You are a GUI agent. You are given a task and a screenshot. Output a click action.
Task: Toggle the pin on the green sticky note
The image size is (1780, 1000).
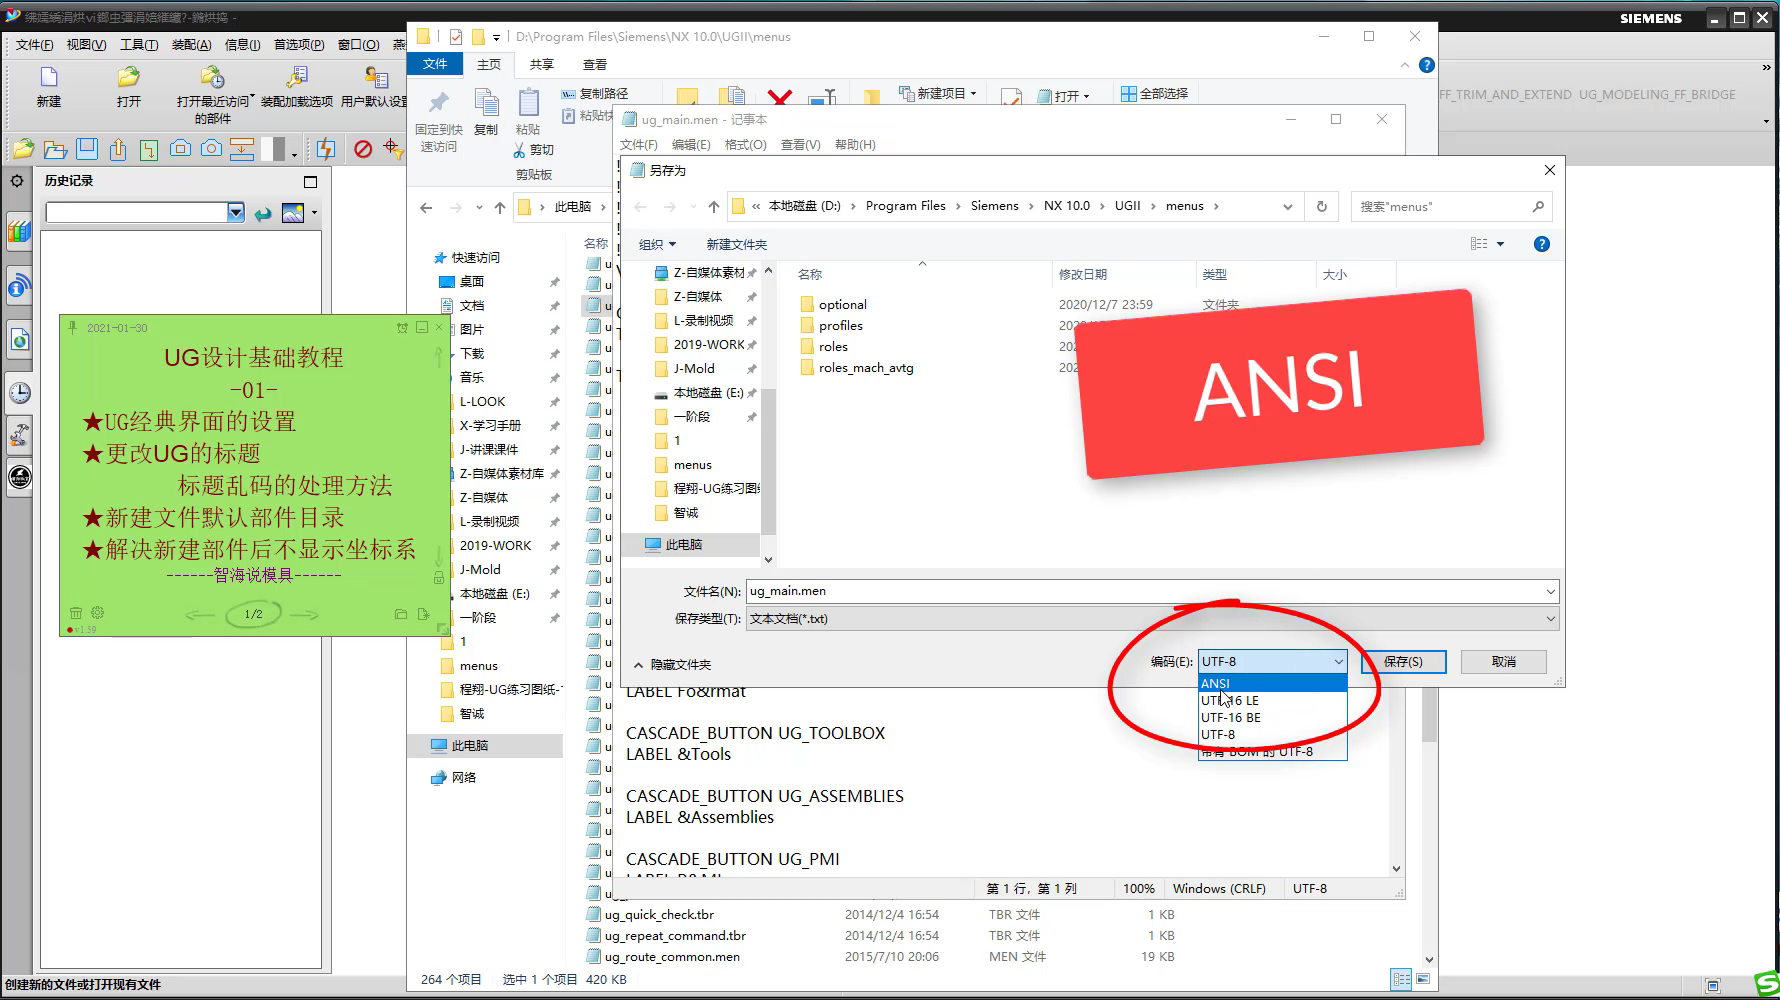click(x=72, y=328)
